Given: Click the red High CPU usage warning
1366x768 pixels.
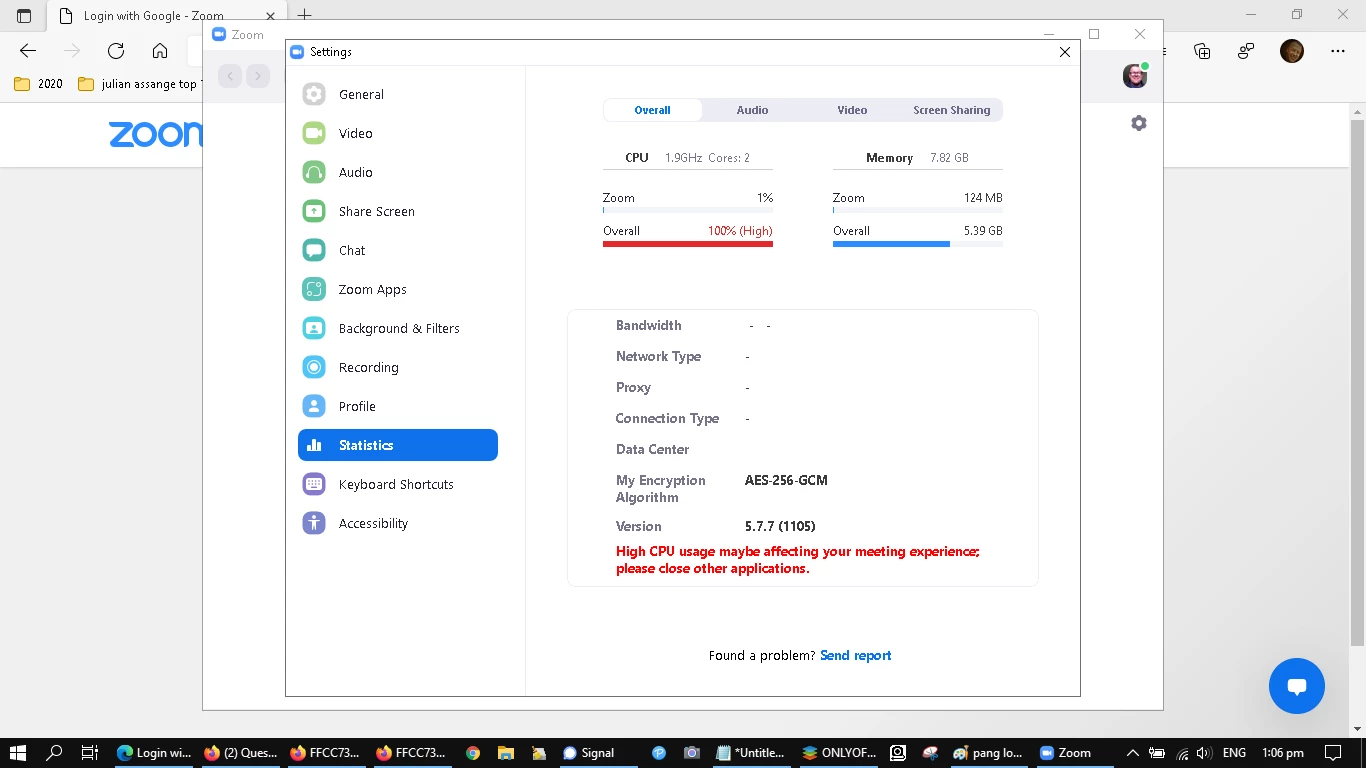Looking at the screenshot, I should point(798,560).
